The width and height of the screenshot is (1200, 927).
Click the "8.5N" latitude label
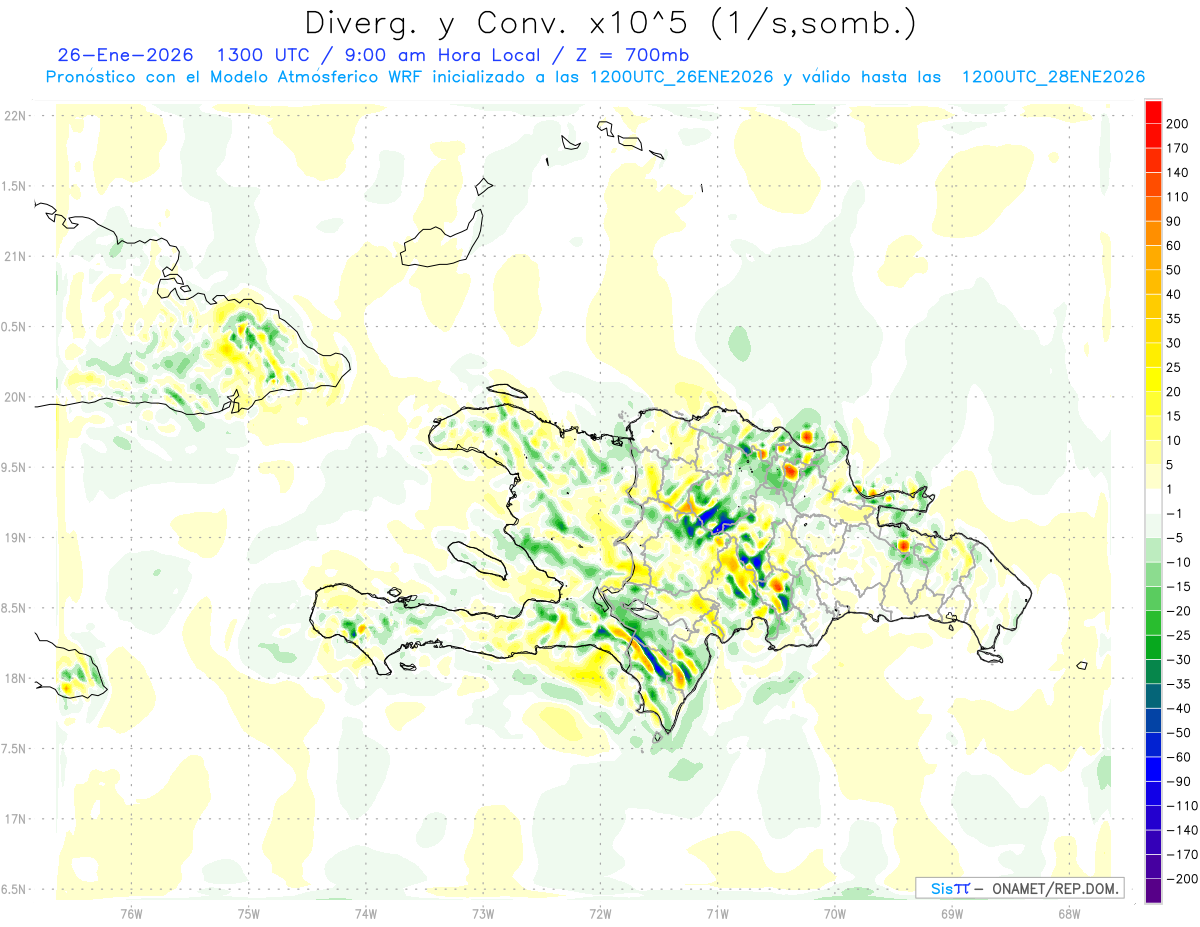click(x=15, y=608)
